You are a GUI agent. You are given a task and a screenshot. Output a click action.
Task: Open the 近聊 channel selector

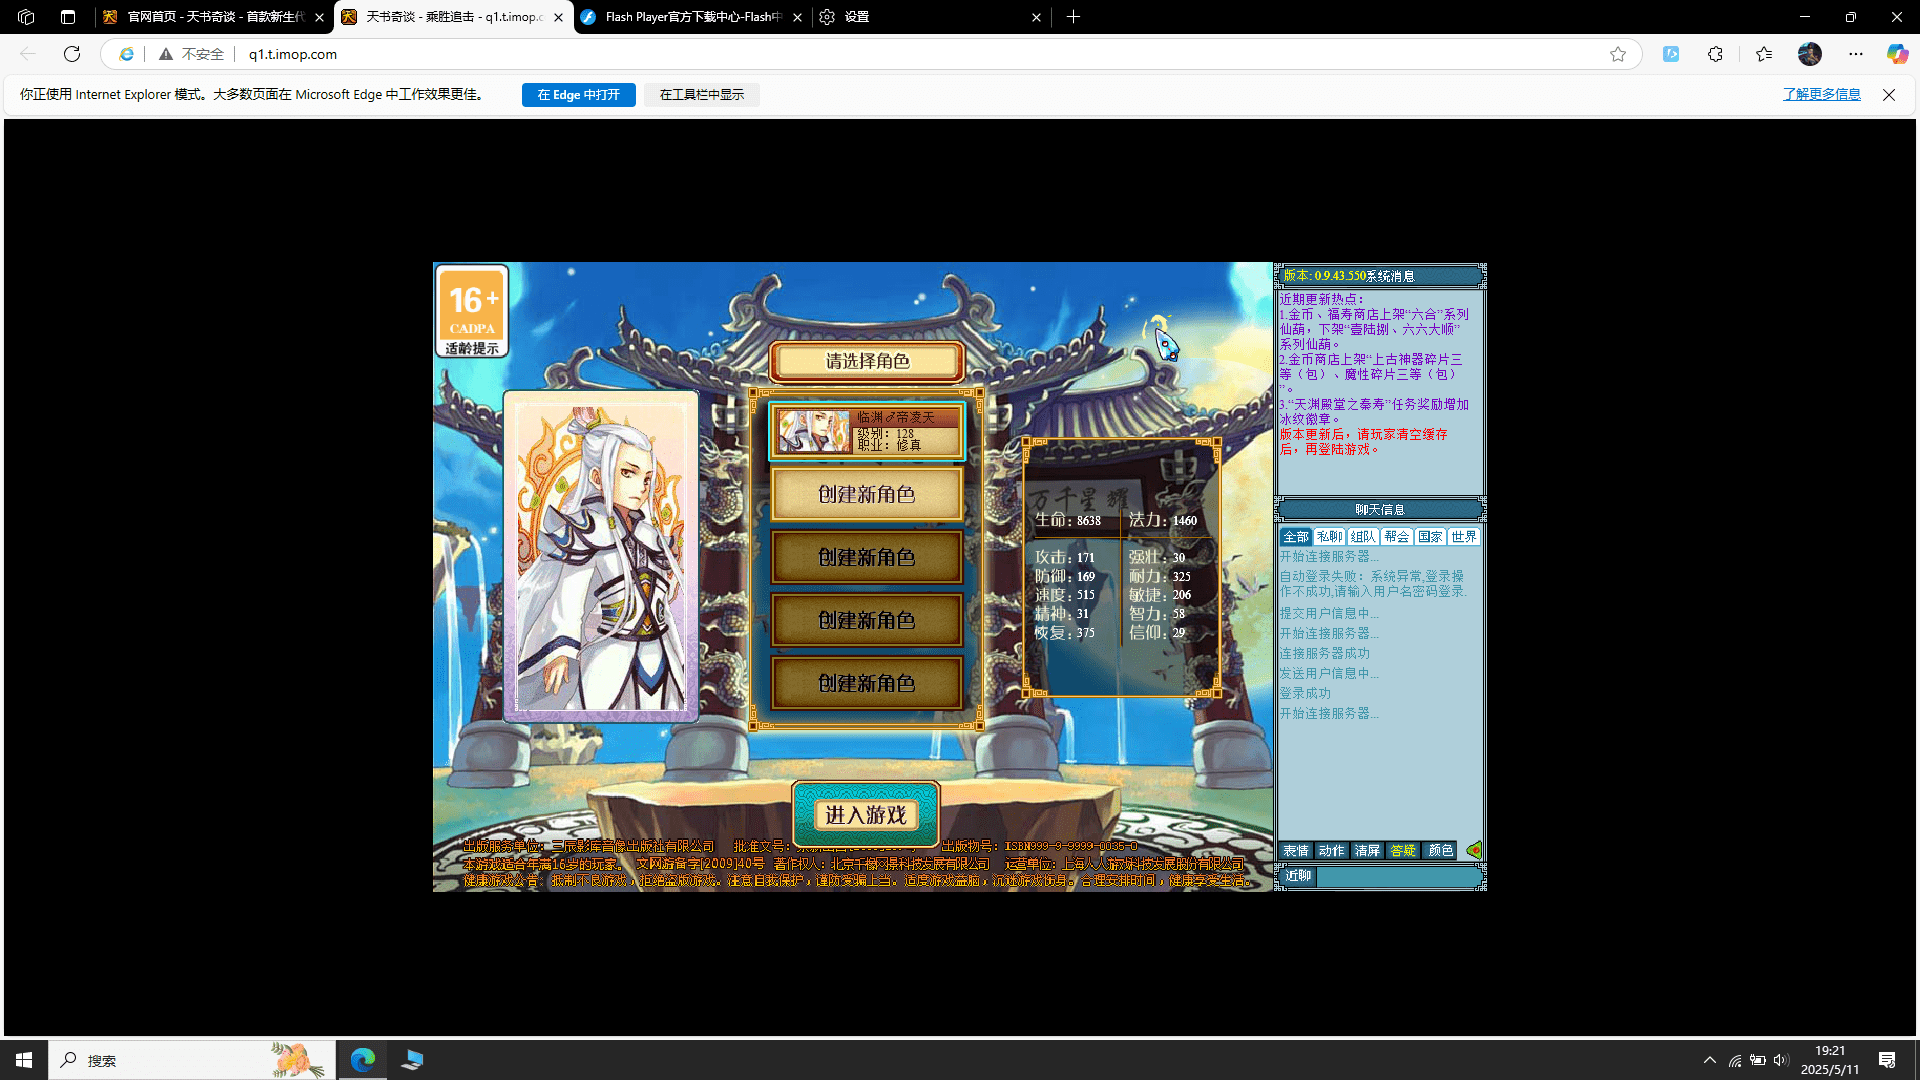point(1298,876)
